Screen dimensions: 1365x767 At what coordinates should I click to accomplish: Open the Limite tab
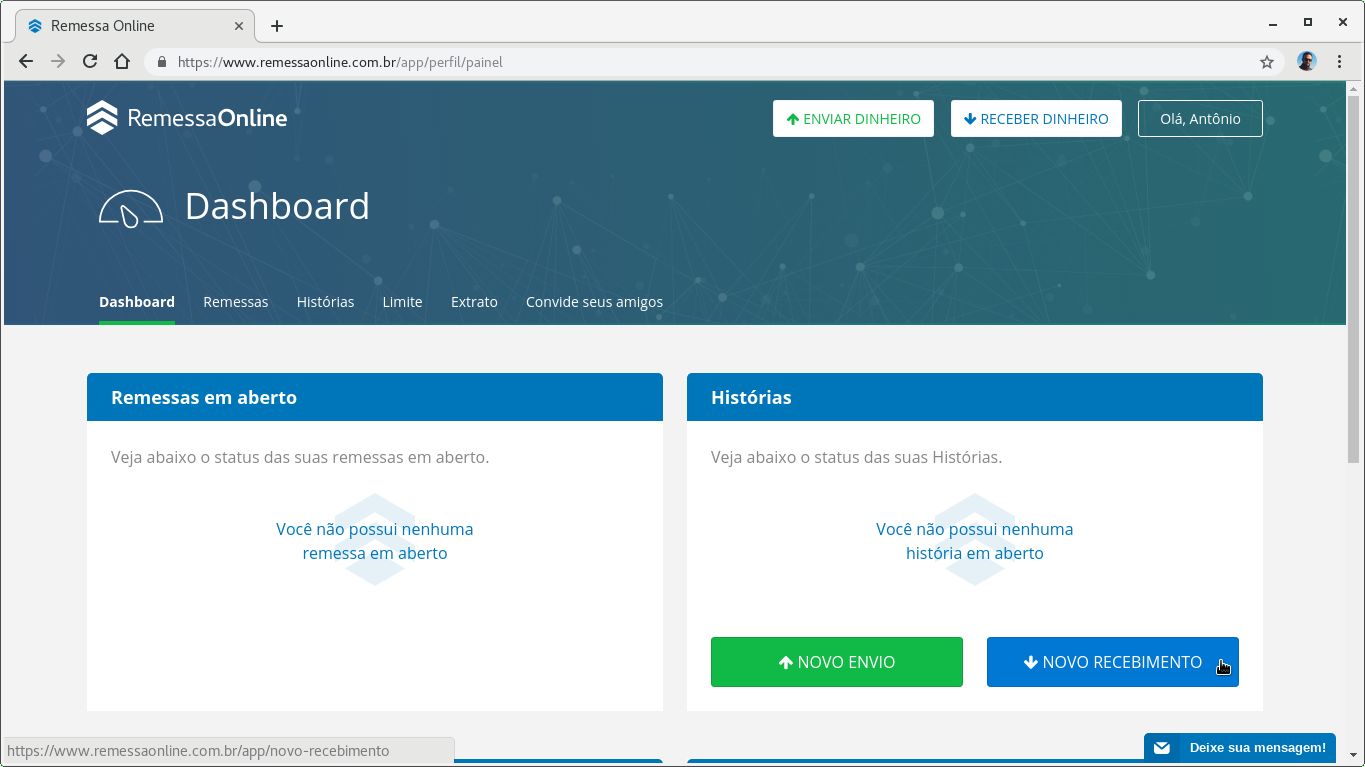click(402, 302)
